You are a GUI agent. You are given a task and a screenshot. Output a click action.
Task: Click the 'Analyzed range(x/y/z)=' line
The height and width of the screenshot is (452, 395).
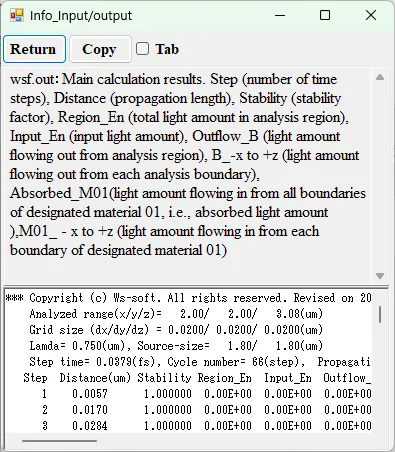tap(176, 314)
